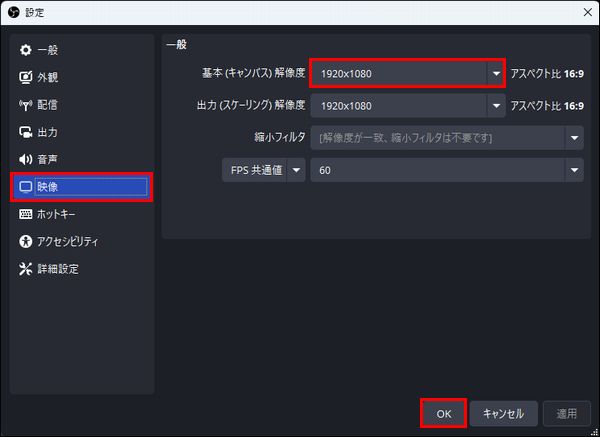Open the 外観 settings page

pos(82,77)
